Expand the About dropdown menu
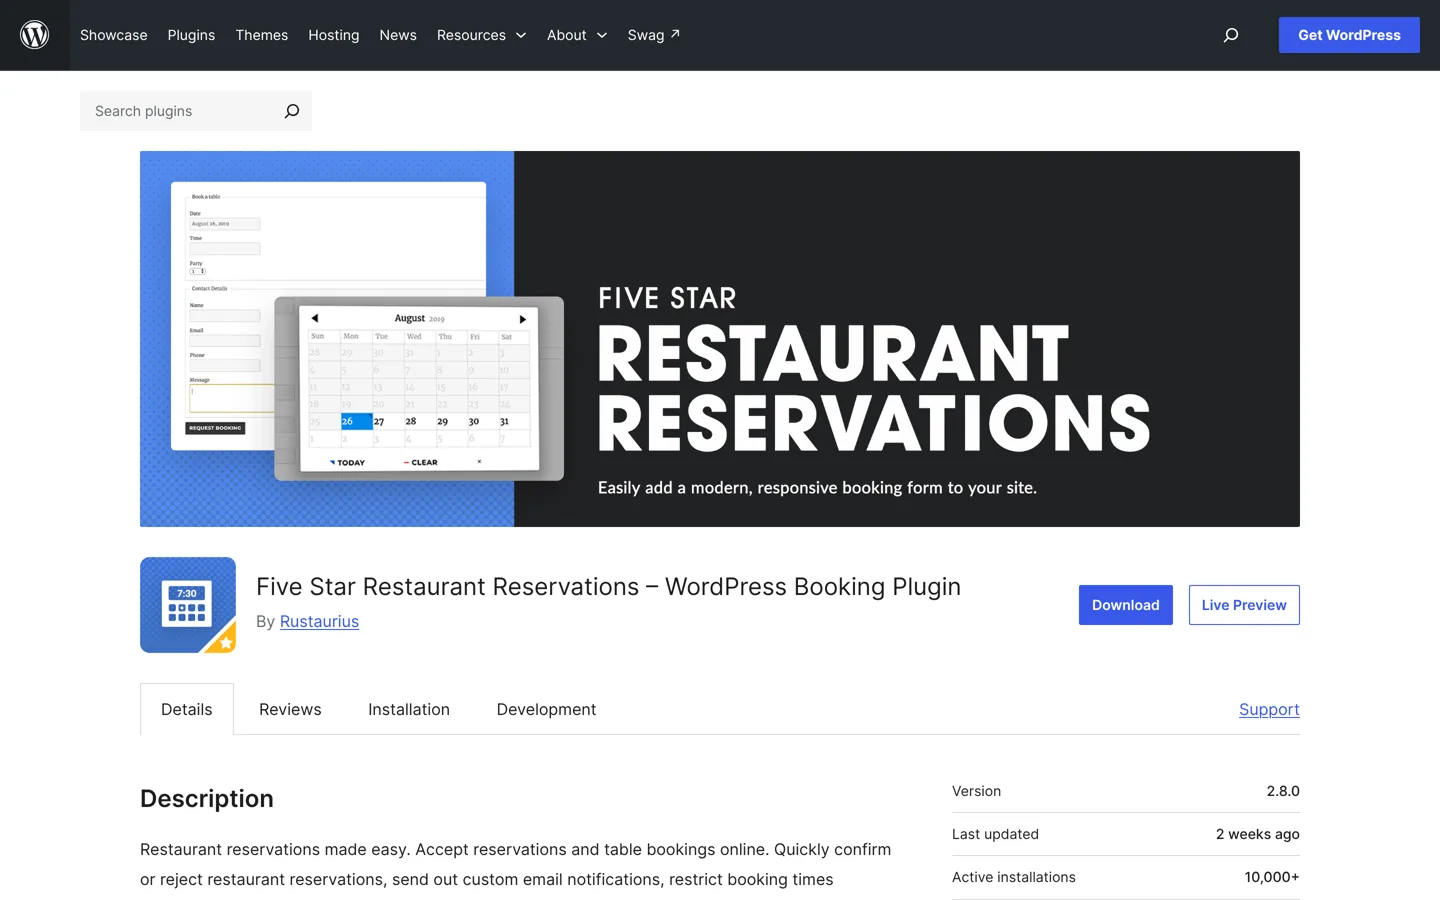Screen dimensions: 1440x900 click(577, 35)
